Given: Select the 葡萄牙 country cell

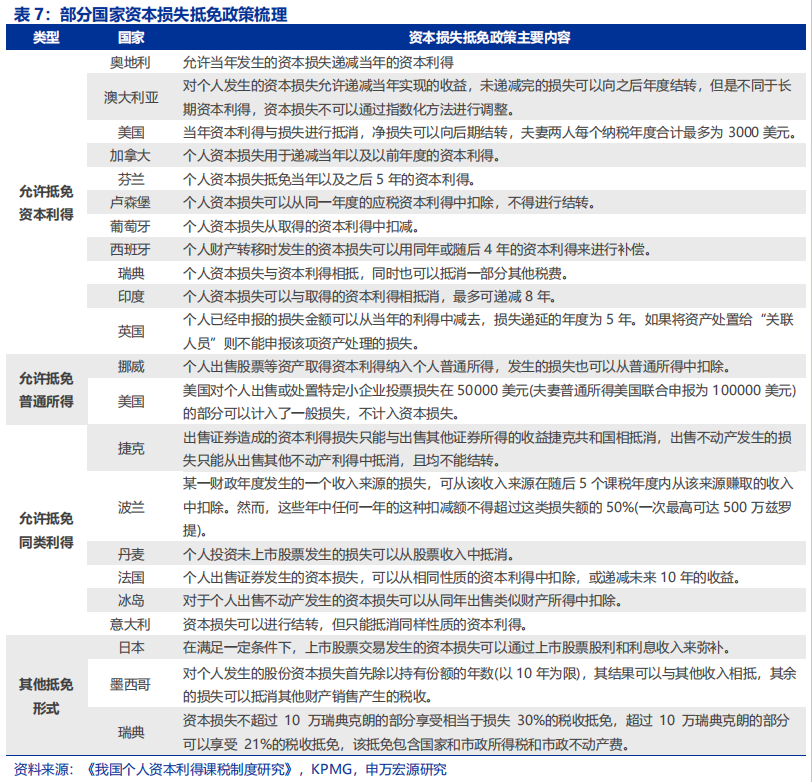Looking at the screenshot, I should point(130,226).
